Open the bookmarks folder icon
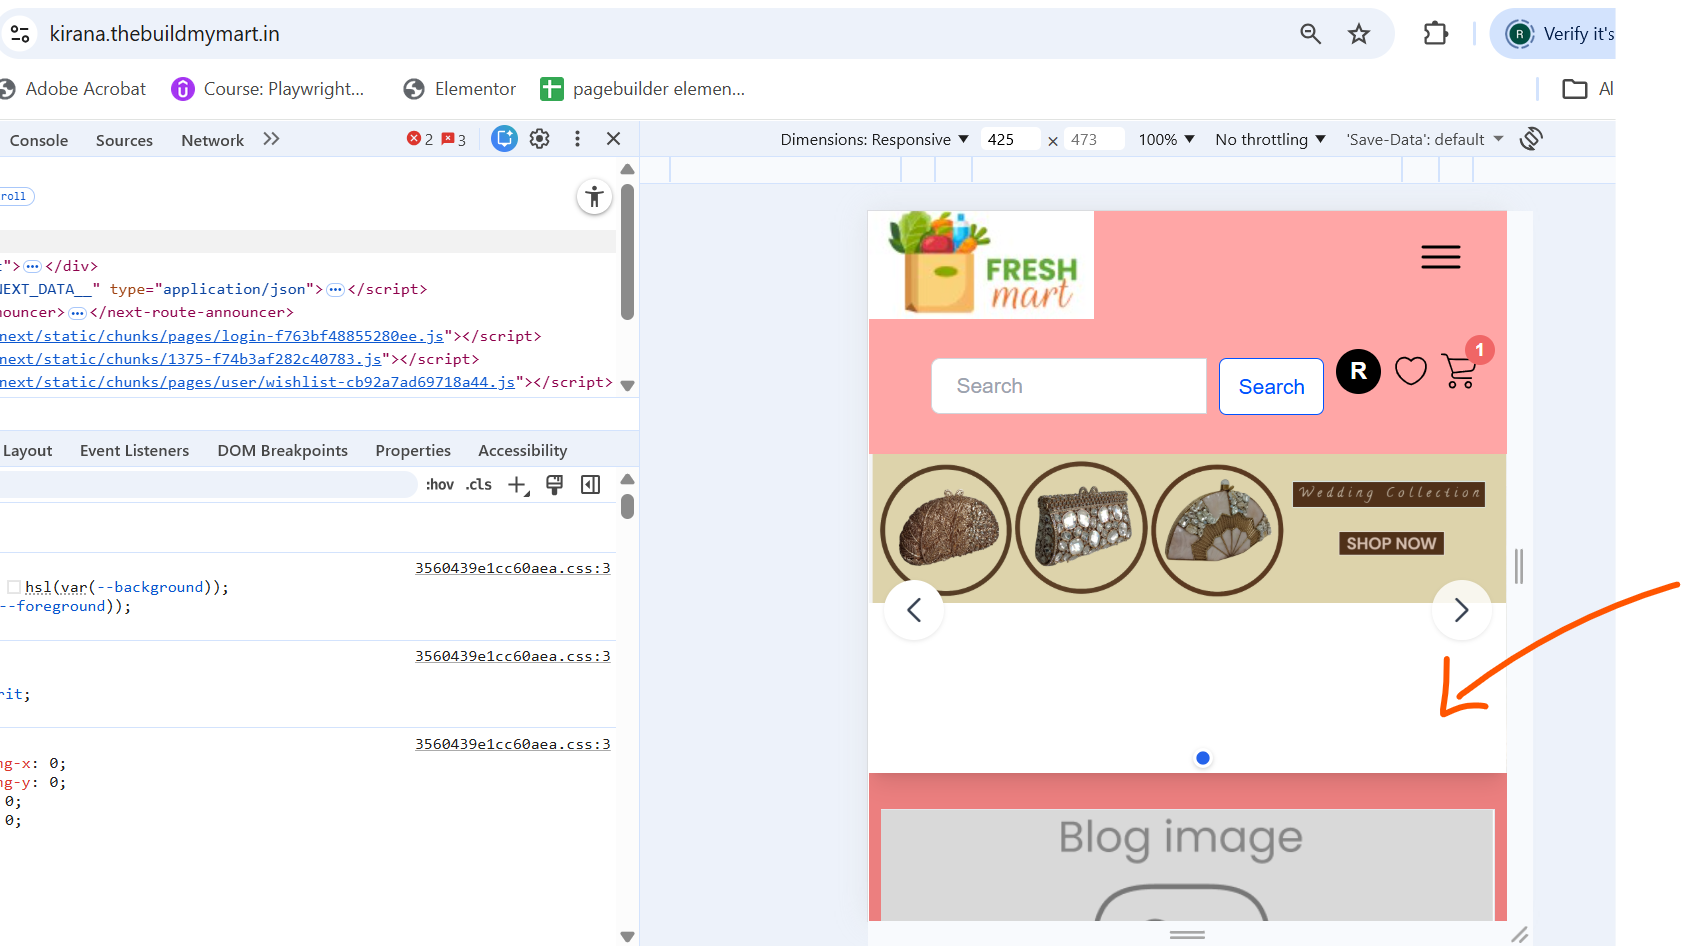This screenshot has height=946, width=1681. (1575, 89)
